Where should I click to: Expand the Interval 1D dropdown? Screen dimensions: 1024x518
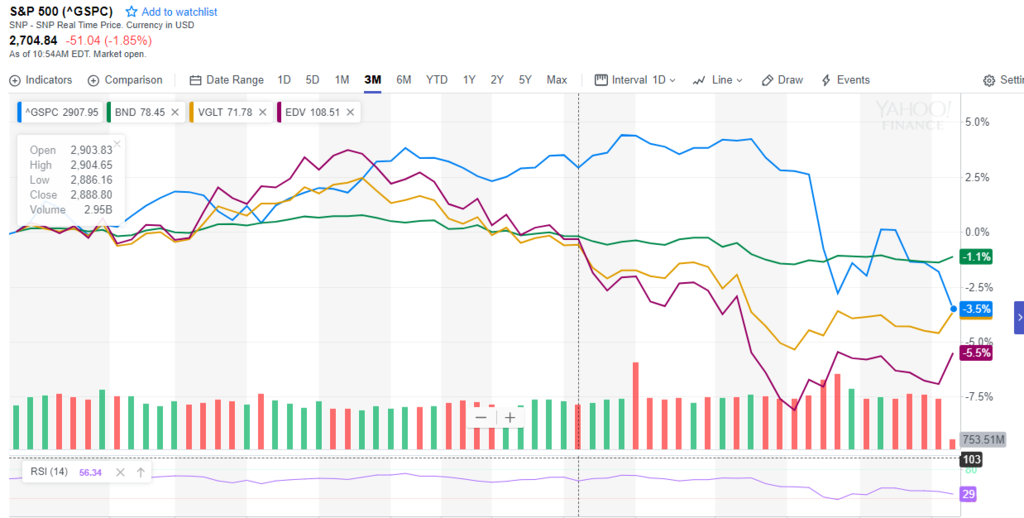tap(635, 80)
